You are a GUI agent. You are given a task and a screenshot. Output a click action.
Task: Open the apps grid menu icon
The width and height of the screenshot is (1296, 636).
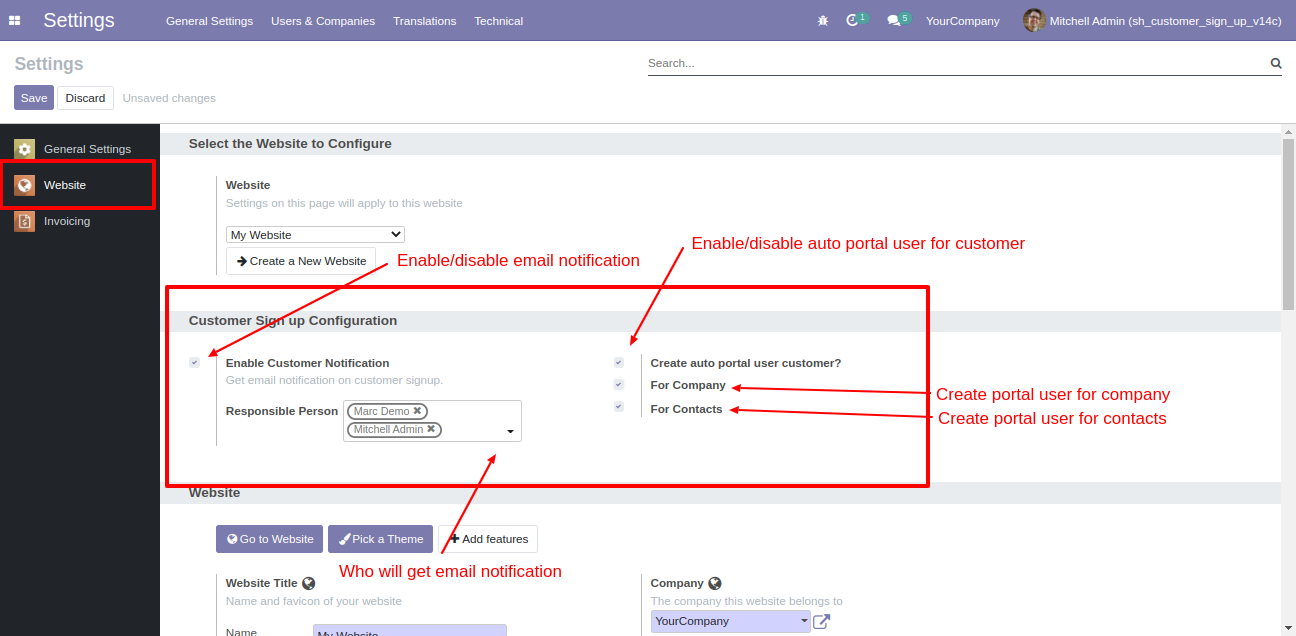(15, 20)
